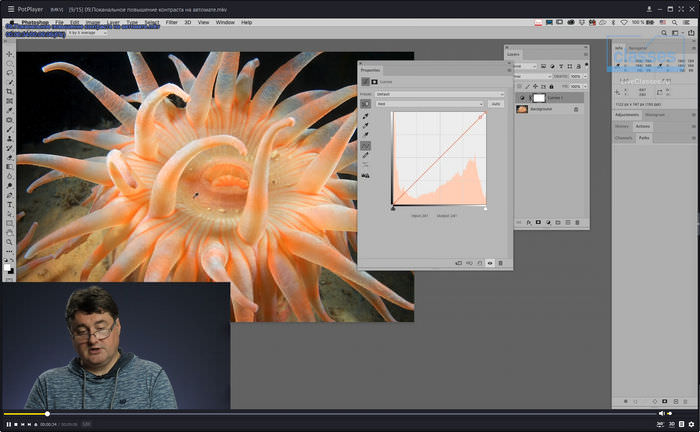Toggle layer visibility eye in Properties panel footer

(x=490, y=263)
